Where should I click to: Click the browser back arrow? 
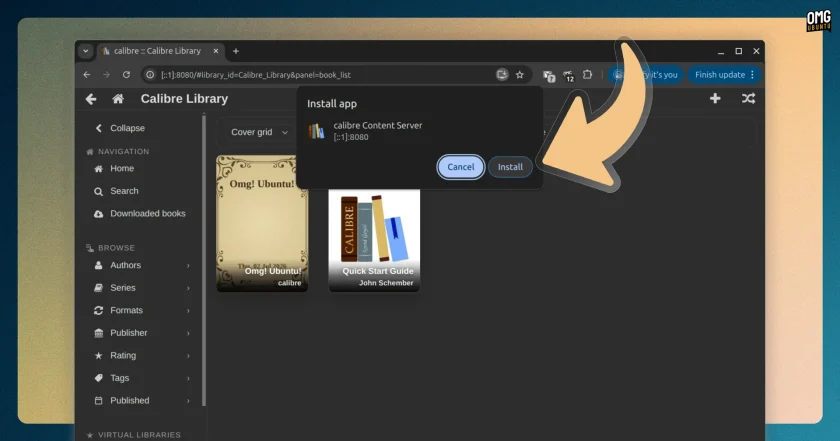pyautogui.click(x=87, y=75)
